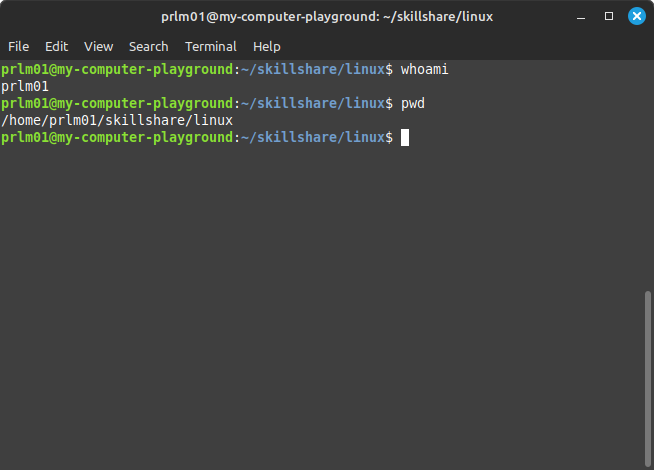
Task: Click the pwd command text
Action: point(413,103)
